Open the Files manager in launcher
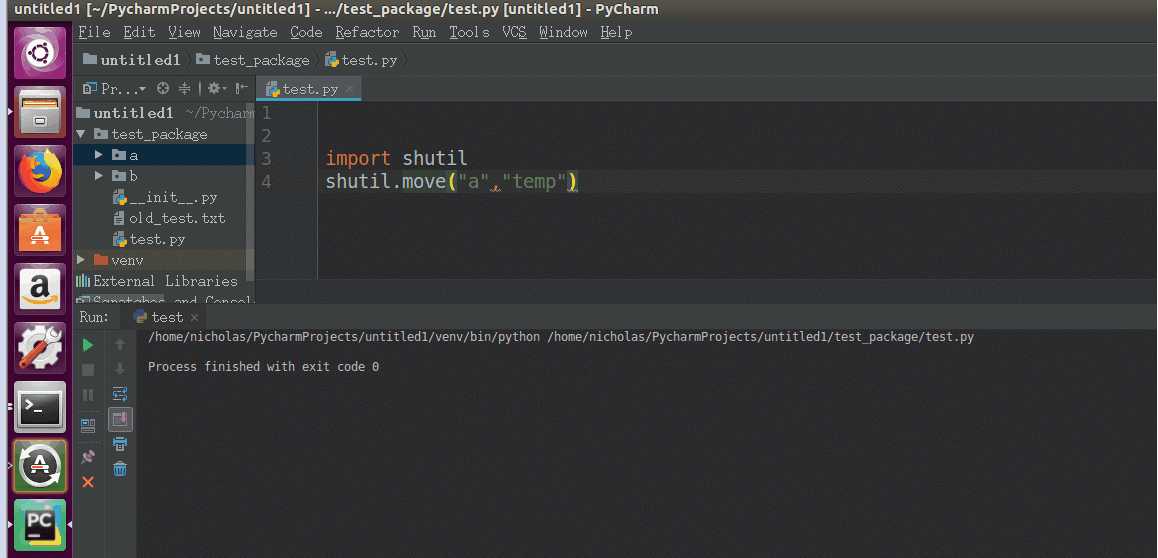Image resolution: width=1158 pixels, height=558 pixels. coord(40,111)
